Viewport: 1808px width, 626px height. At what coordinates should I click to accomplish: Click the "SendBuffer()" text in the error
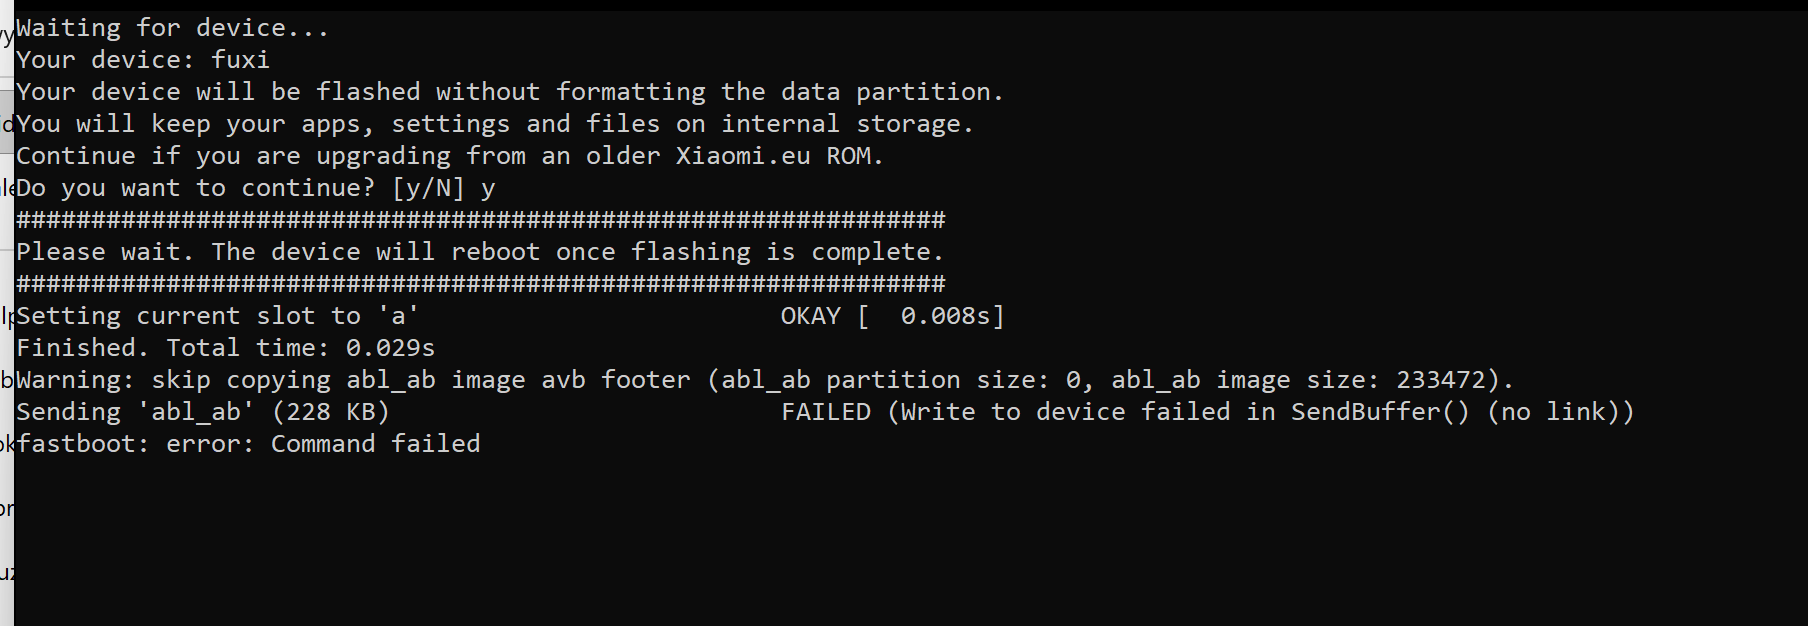[x=1380, y=412]
